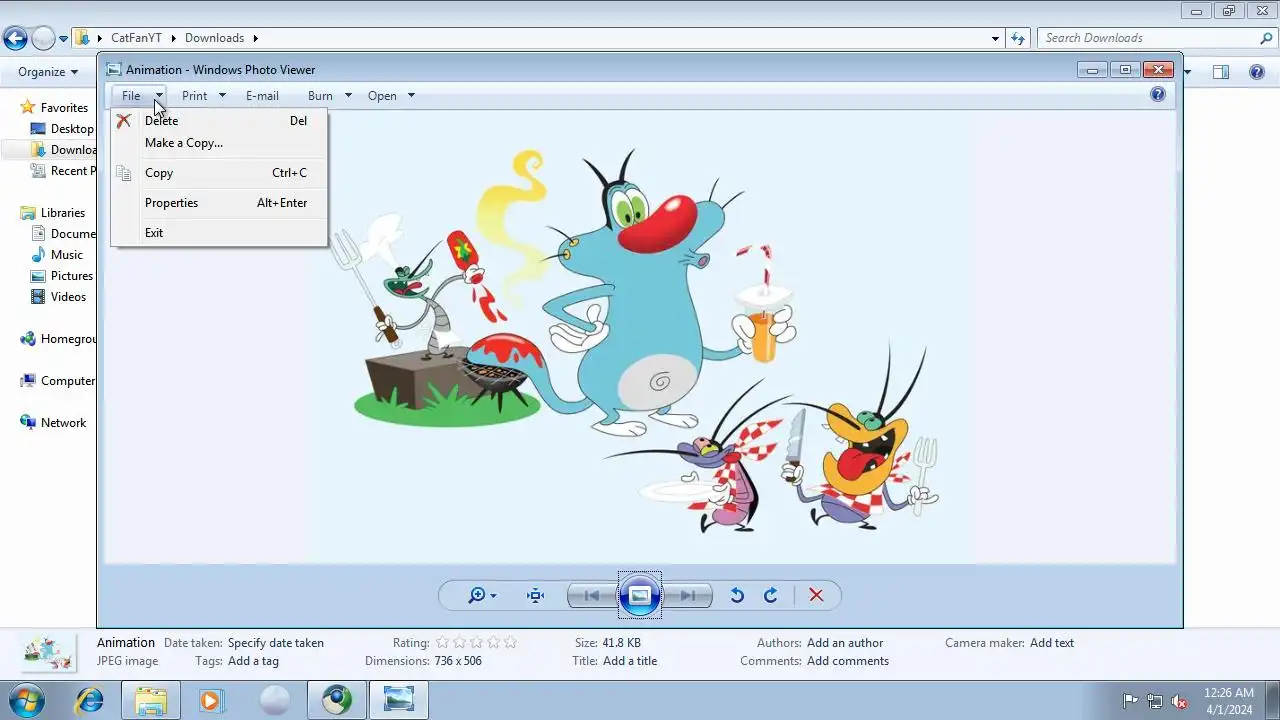Open Videos library

pyautogui.click(x=68, y=297)
